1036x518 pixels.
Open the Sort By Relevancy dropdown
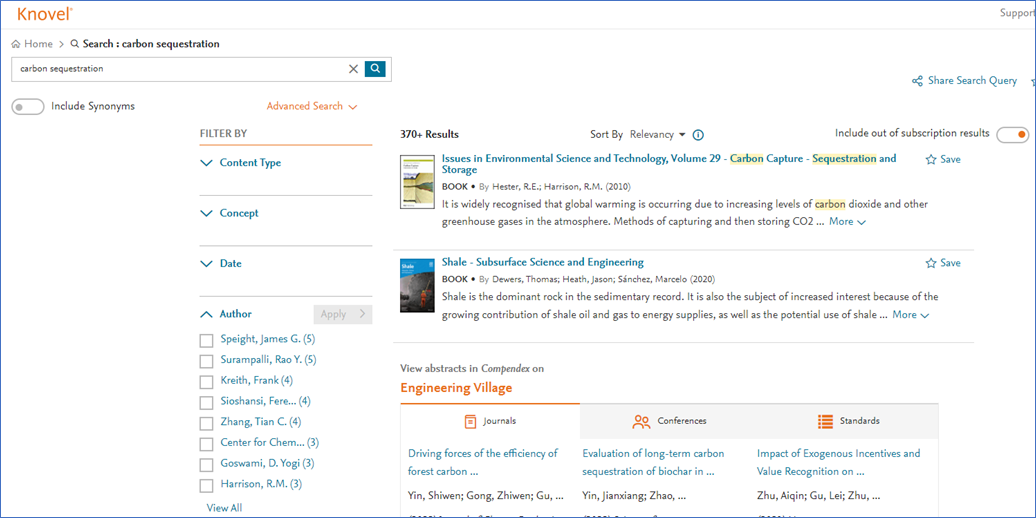point(657,135)
